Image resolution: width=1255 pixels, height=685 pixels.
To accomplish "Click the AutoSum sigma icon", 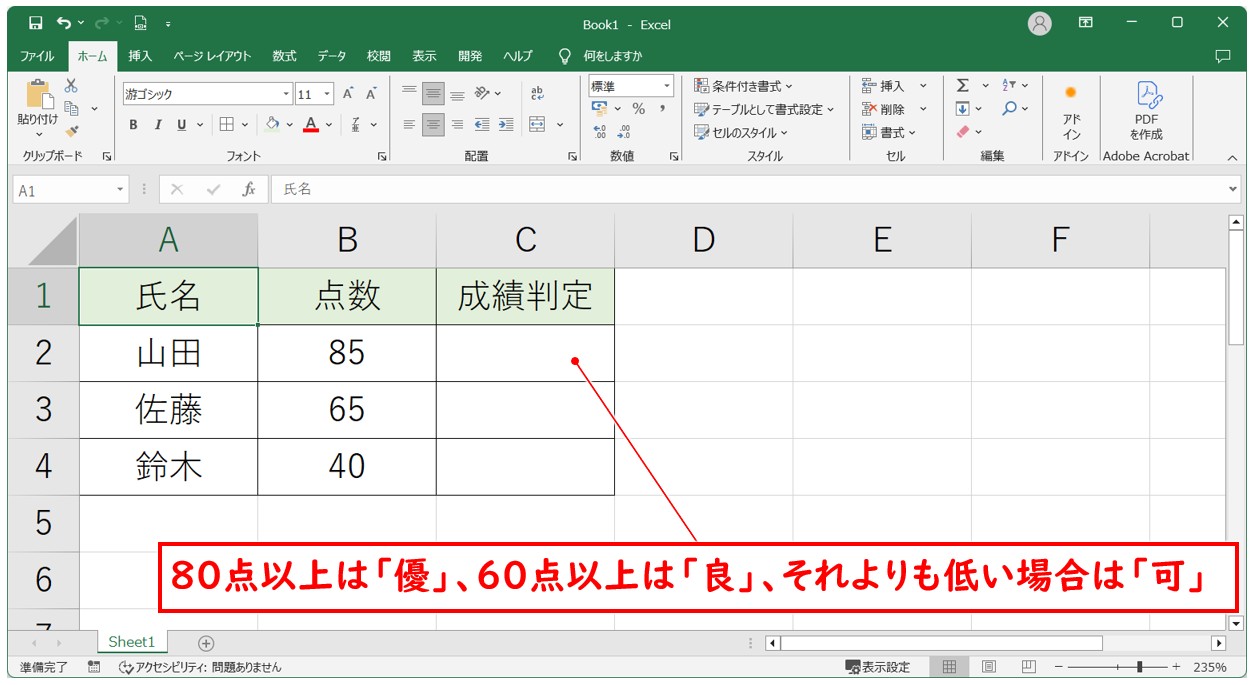I will (x=962, y=86).
